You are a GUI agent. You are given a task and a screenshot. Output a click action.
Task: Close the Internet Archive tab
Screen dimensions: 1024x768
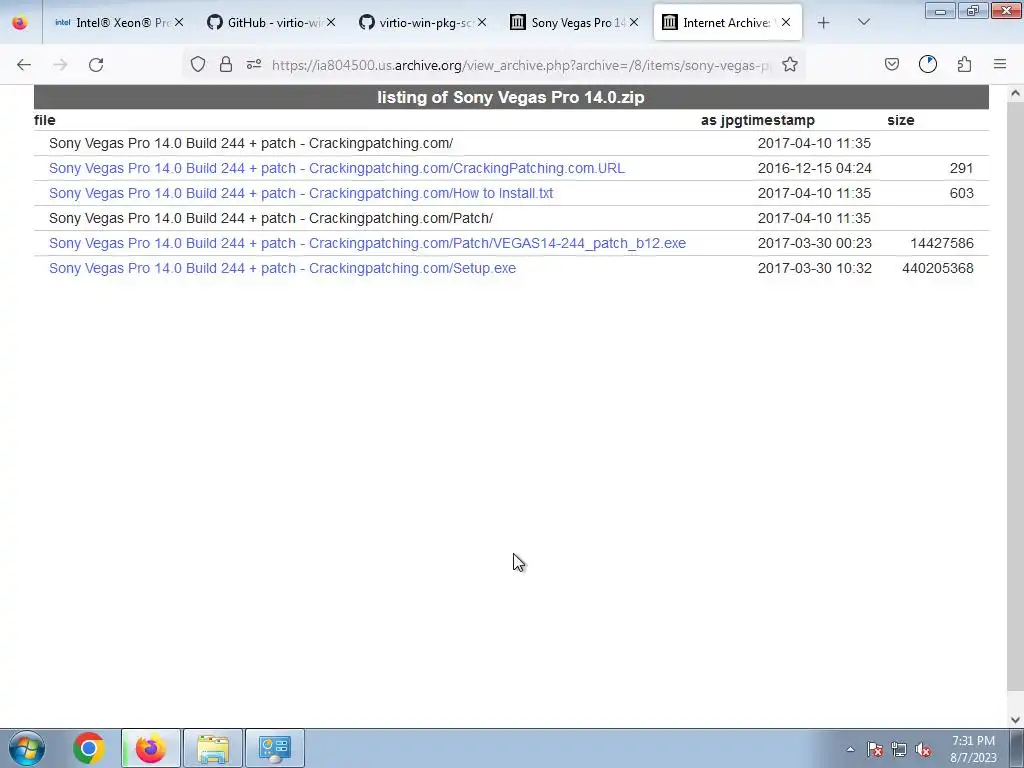(786, 22)
